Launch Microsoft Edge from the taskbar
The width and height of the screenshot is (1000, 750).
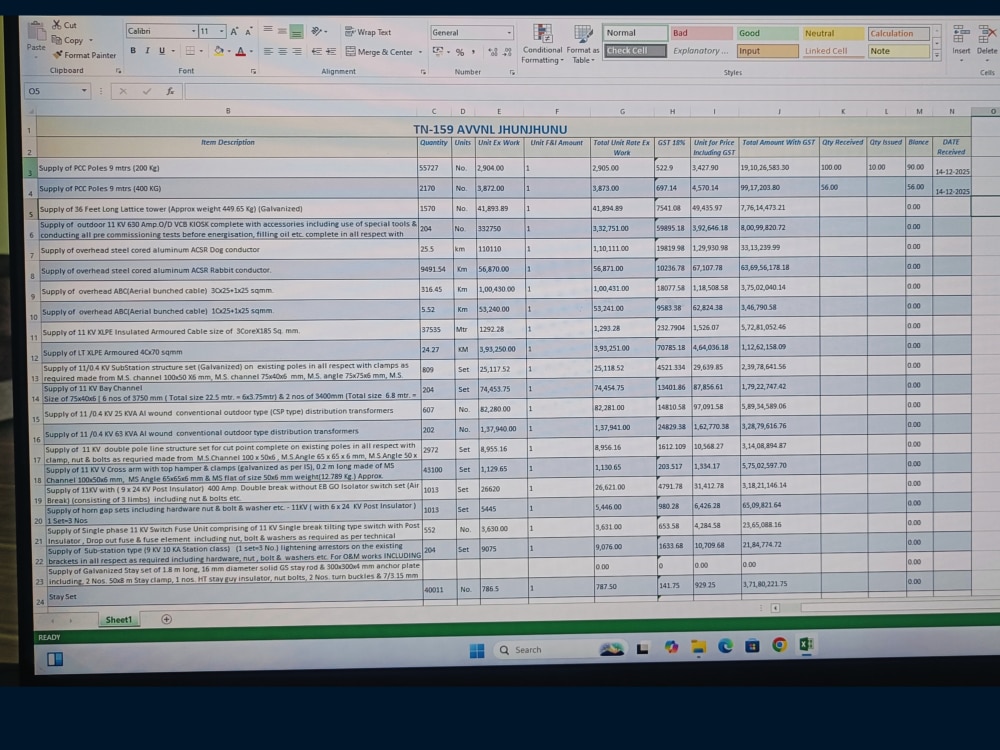tap(725, 647)
